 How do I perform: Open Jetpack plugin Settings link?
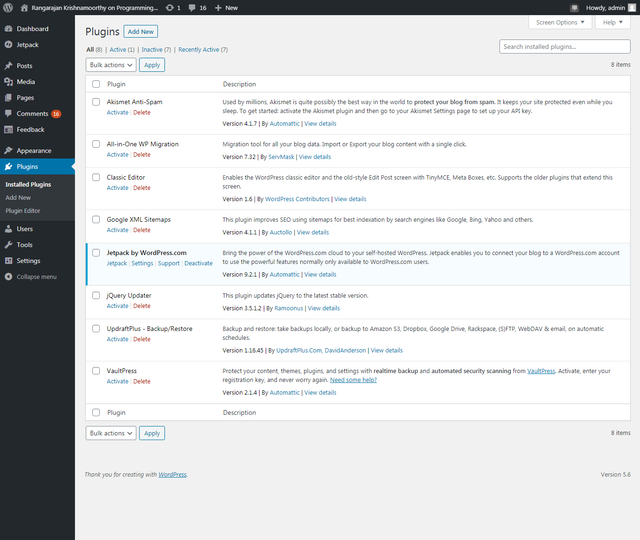pyautogui.click(x=142, y=263)
